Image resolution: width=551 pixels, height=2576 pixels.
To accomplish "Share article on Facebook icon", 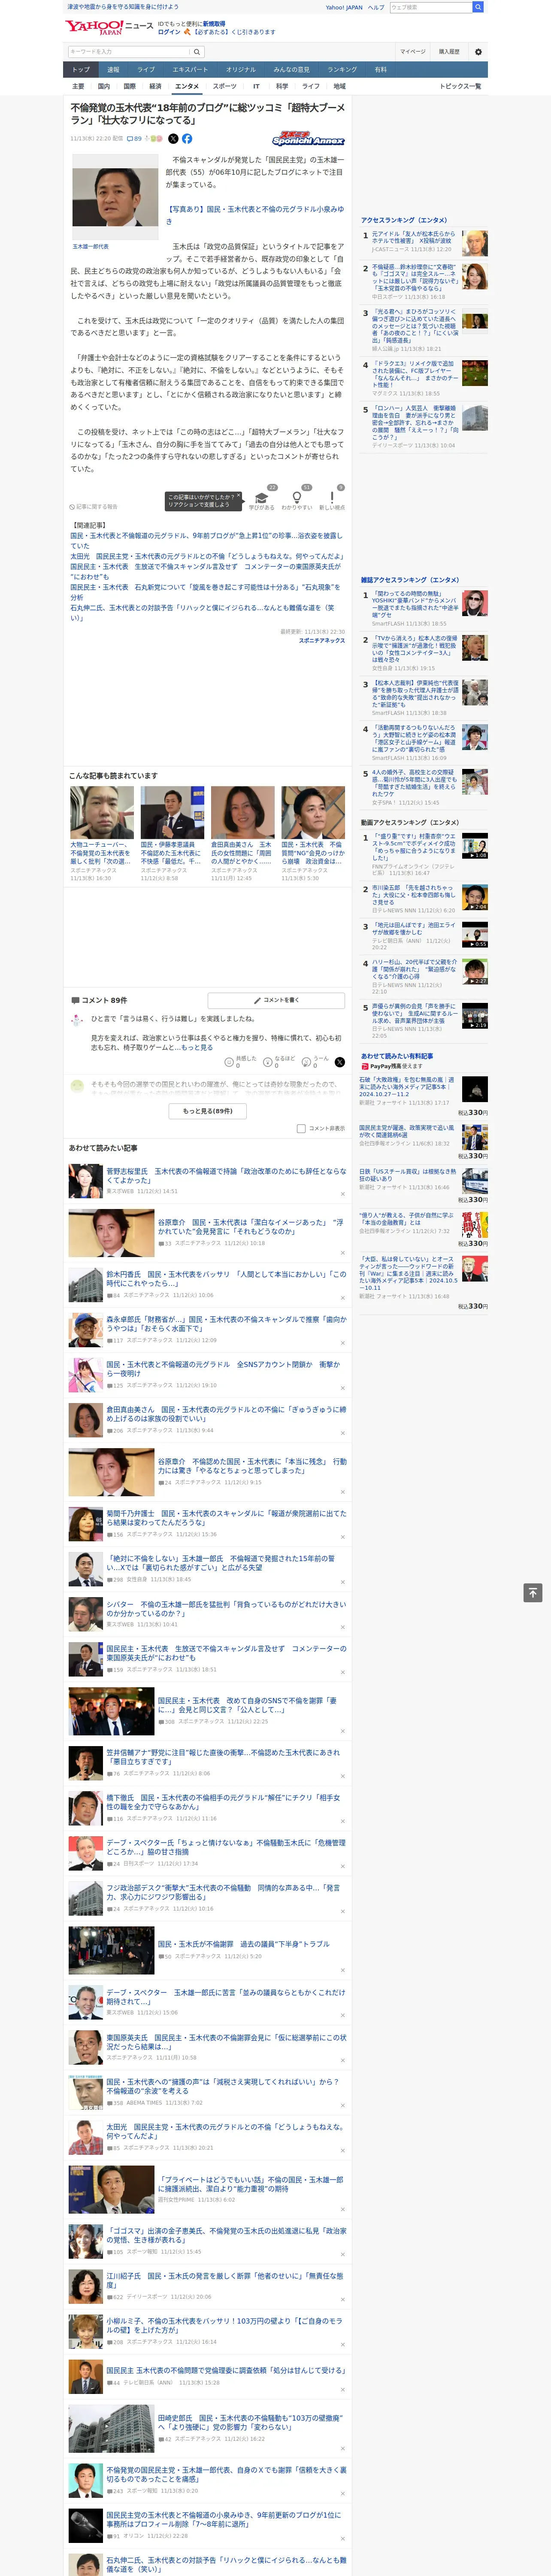I will click(187, 139).
